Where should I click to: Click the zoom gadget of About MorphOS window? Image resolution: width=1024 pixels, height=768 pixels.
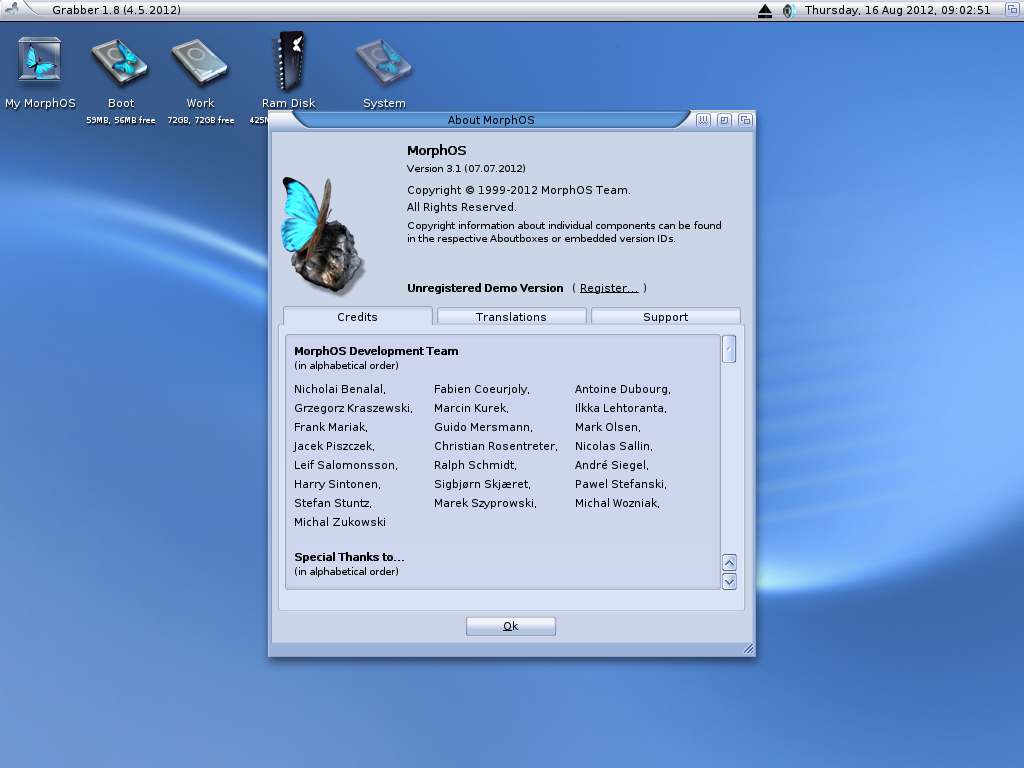[x=724, y=120]
